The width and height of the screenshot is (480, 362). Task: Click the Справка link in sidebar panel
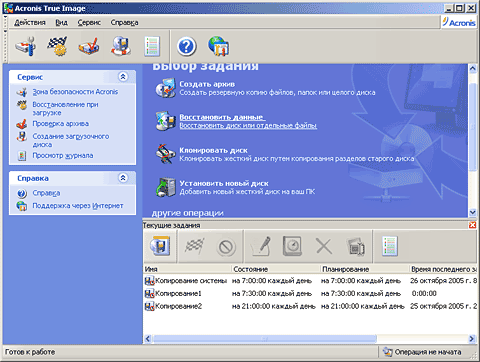pos(46,193)
